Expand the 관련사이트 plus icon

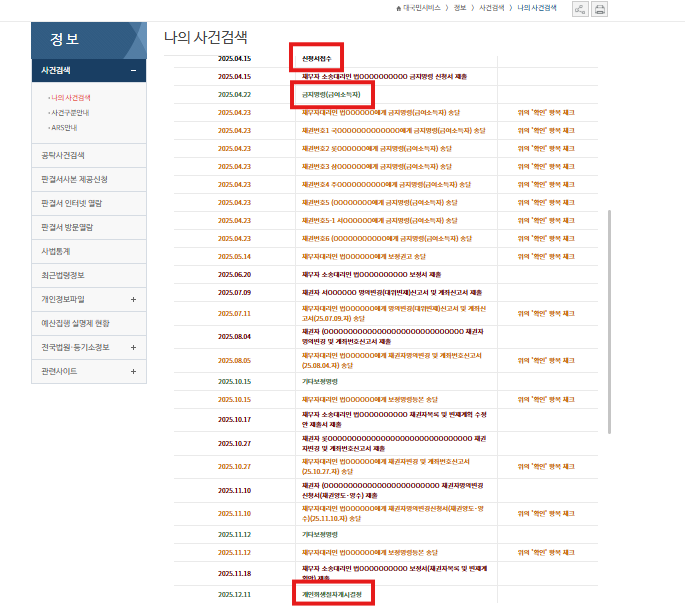coord(133,372)
